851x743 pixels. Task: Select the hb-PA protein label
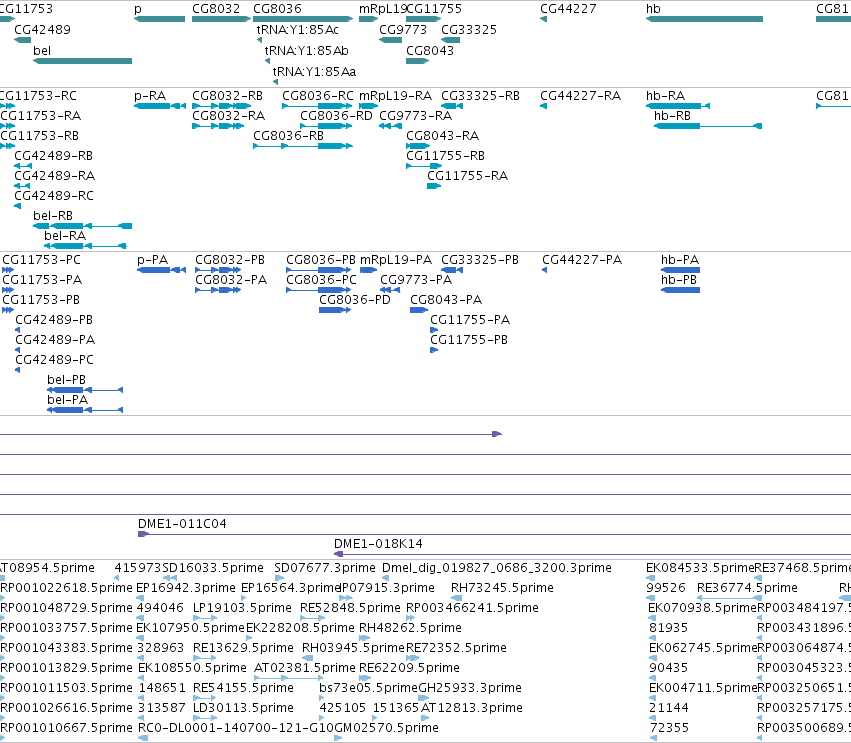point(680,260)
